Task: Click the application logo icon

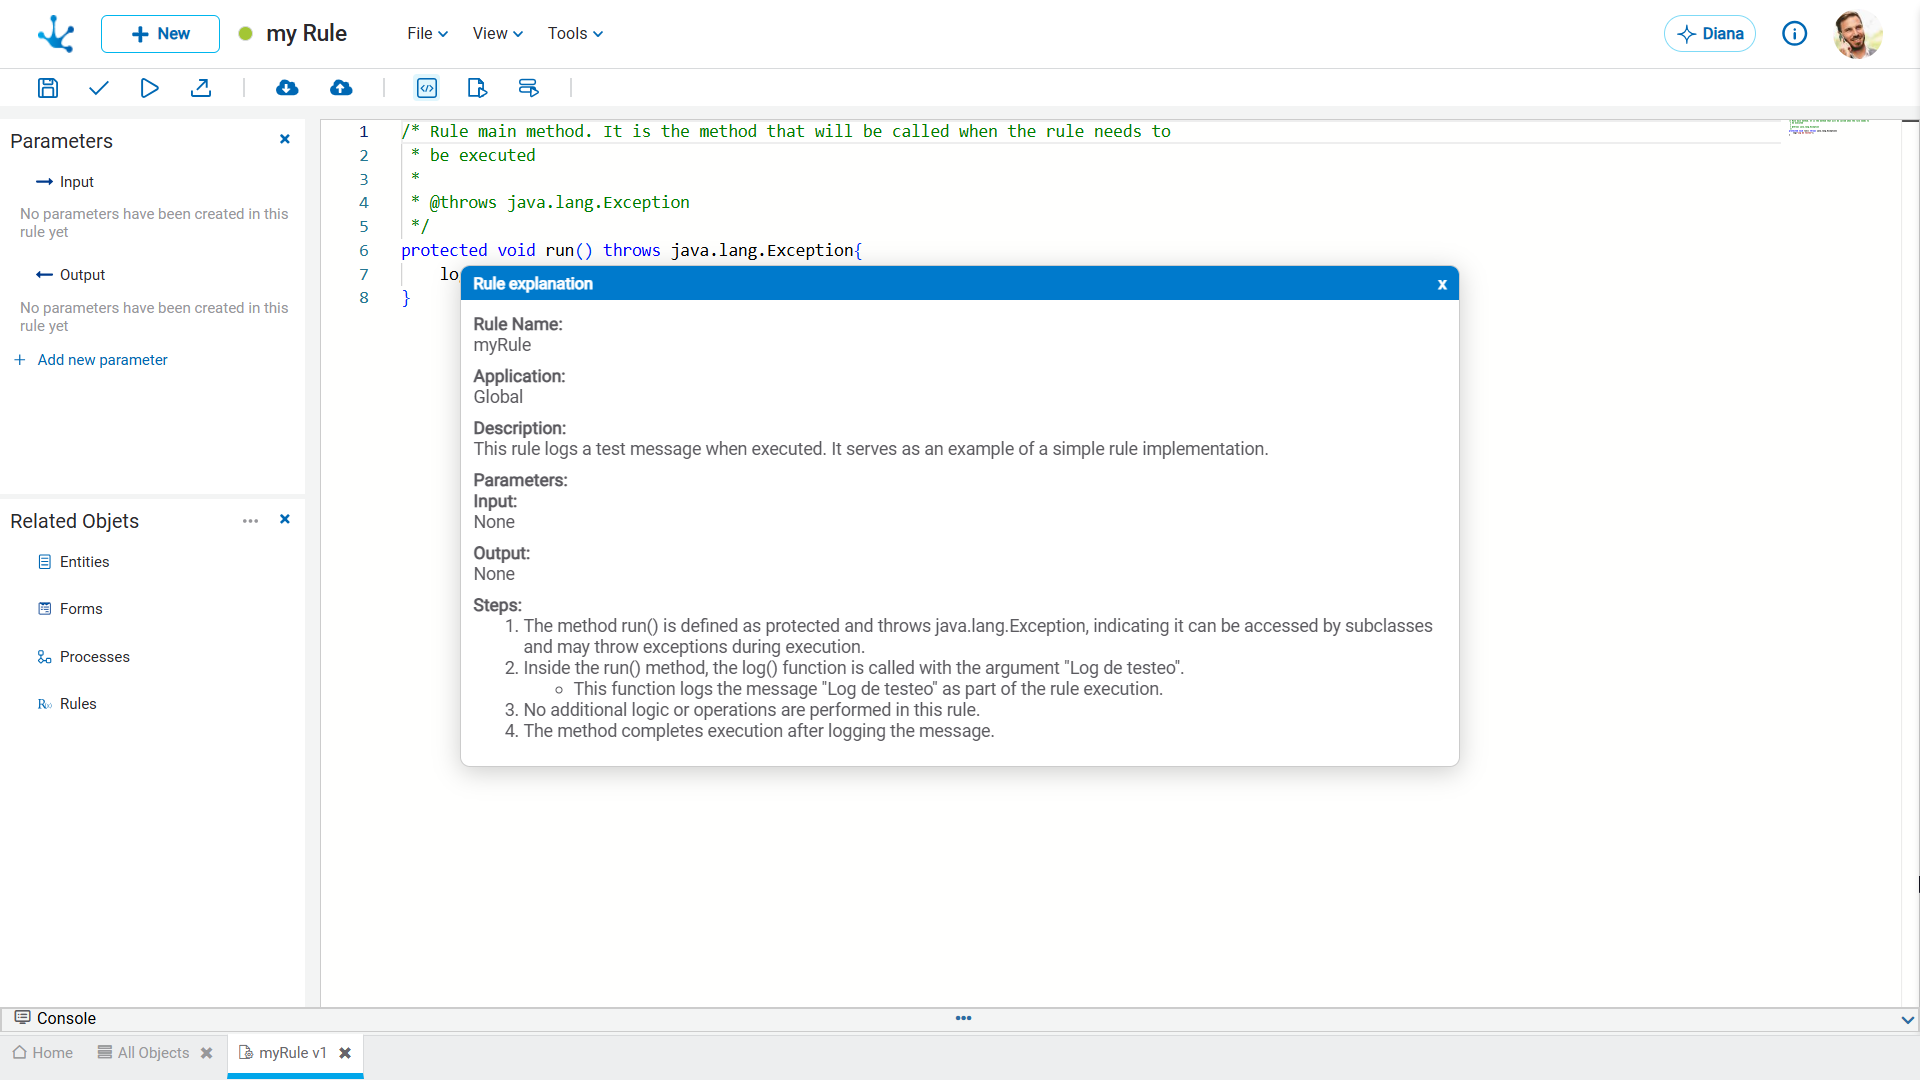Action: 56,34
